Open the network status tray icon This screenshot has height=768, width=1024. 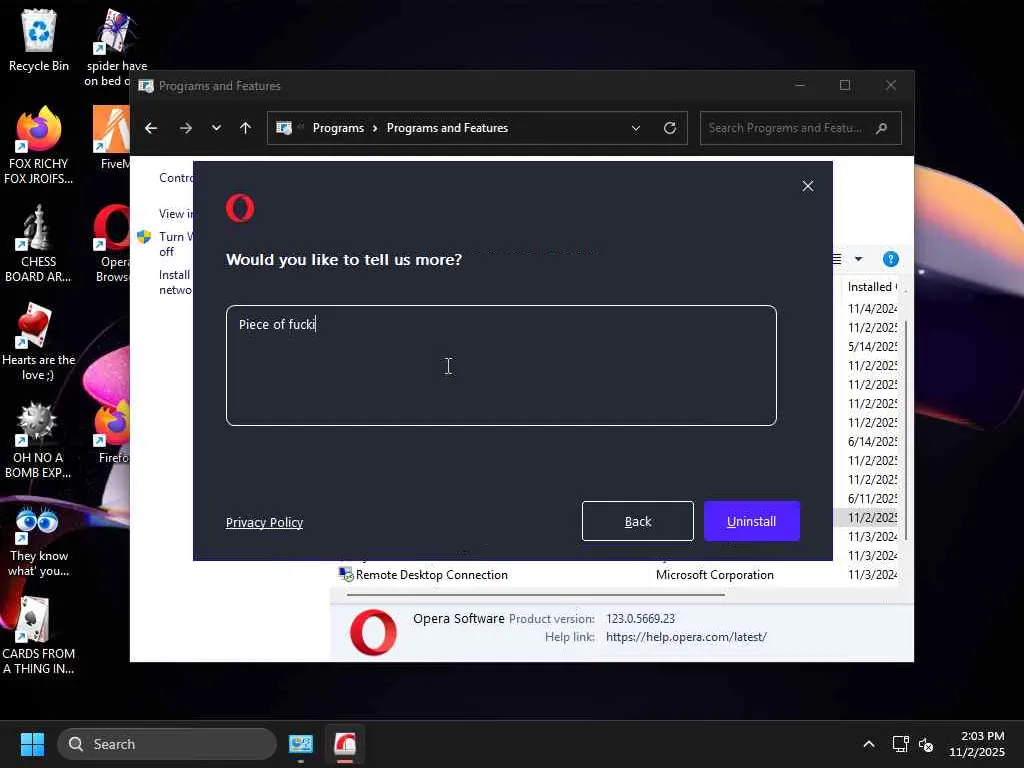click(x=901, y=744)
